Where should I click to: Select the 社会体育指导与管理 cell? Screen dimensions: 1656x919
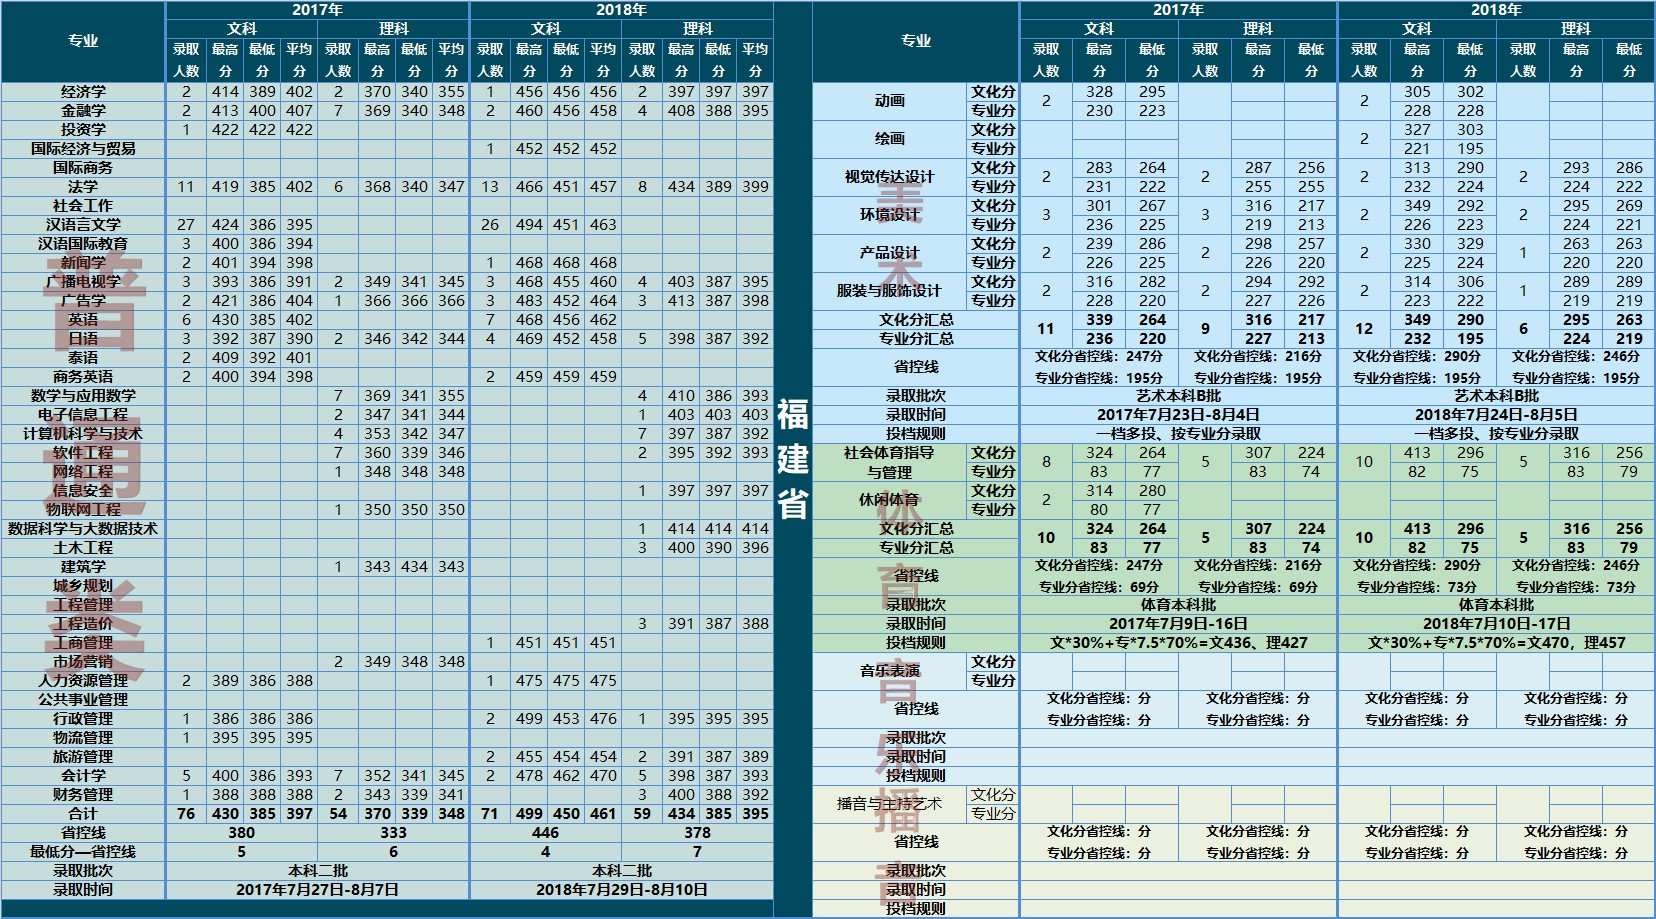(x=889, y=462)
